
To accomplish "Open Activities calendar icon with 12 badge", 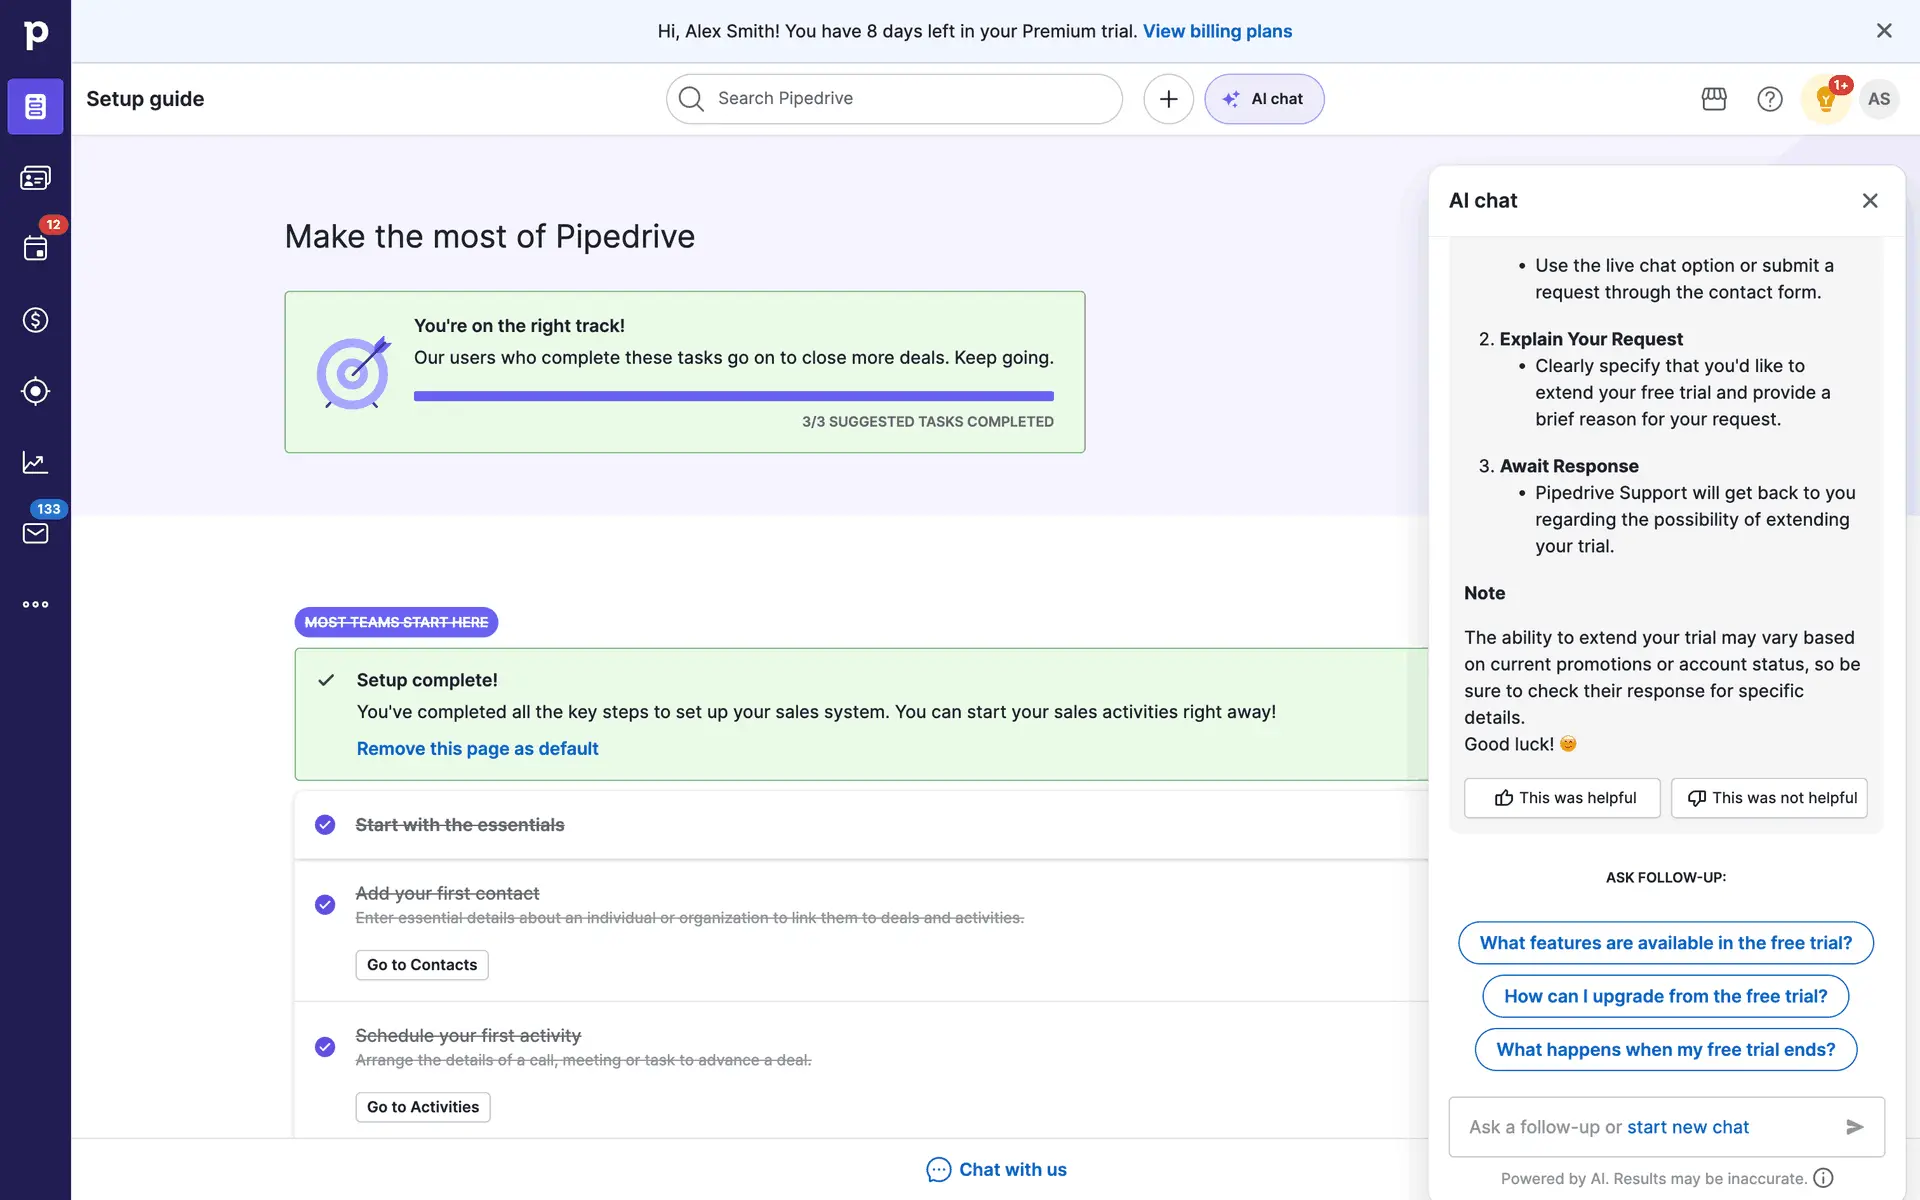I will coord(35,249).
